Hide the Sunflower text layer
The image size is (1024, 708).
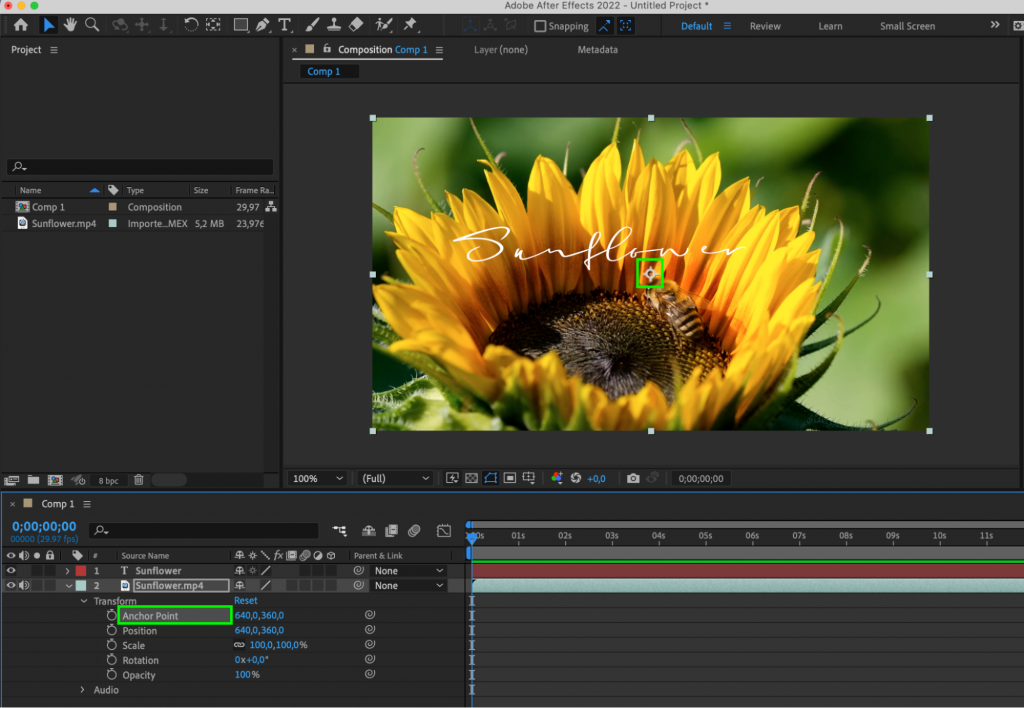(x=11, y=570)
